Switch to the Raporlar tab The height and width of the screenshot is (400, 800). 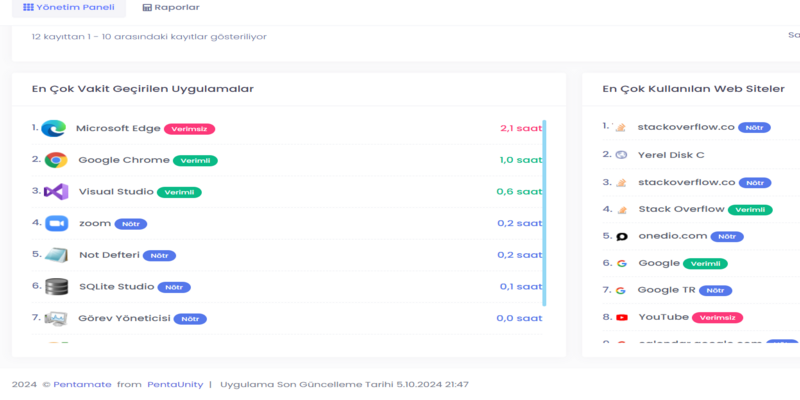[x=171, y=7]
